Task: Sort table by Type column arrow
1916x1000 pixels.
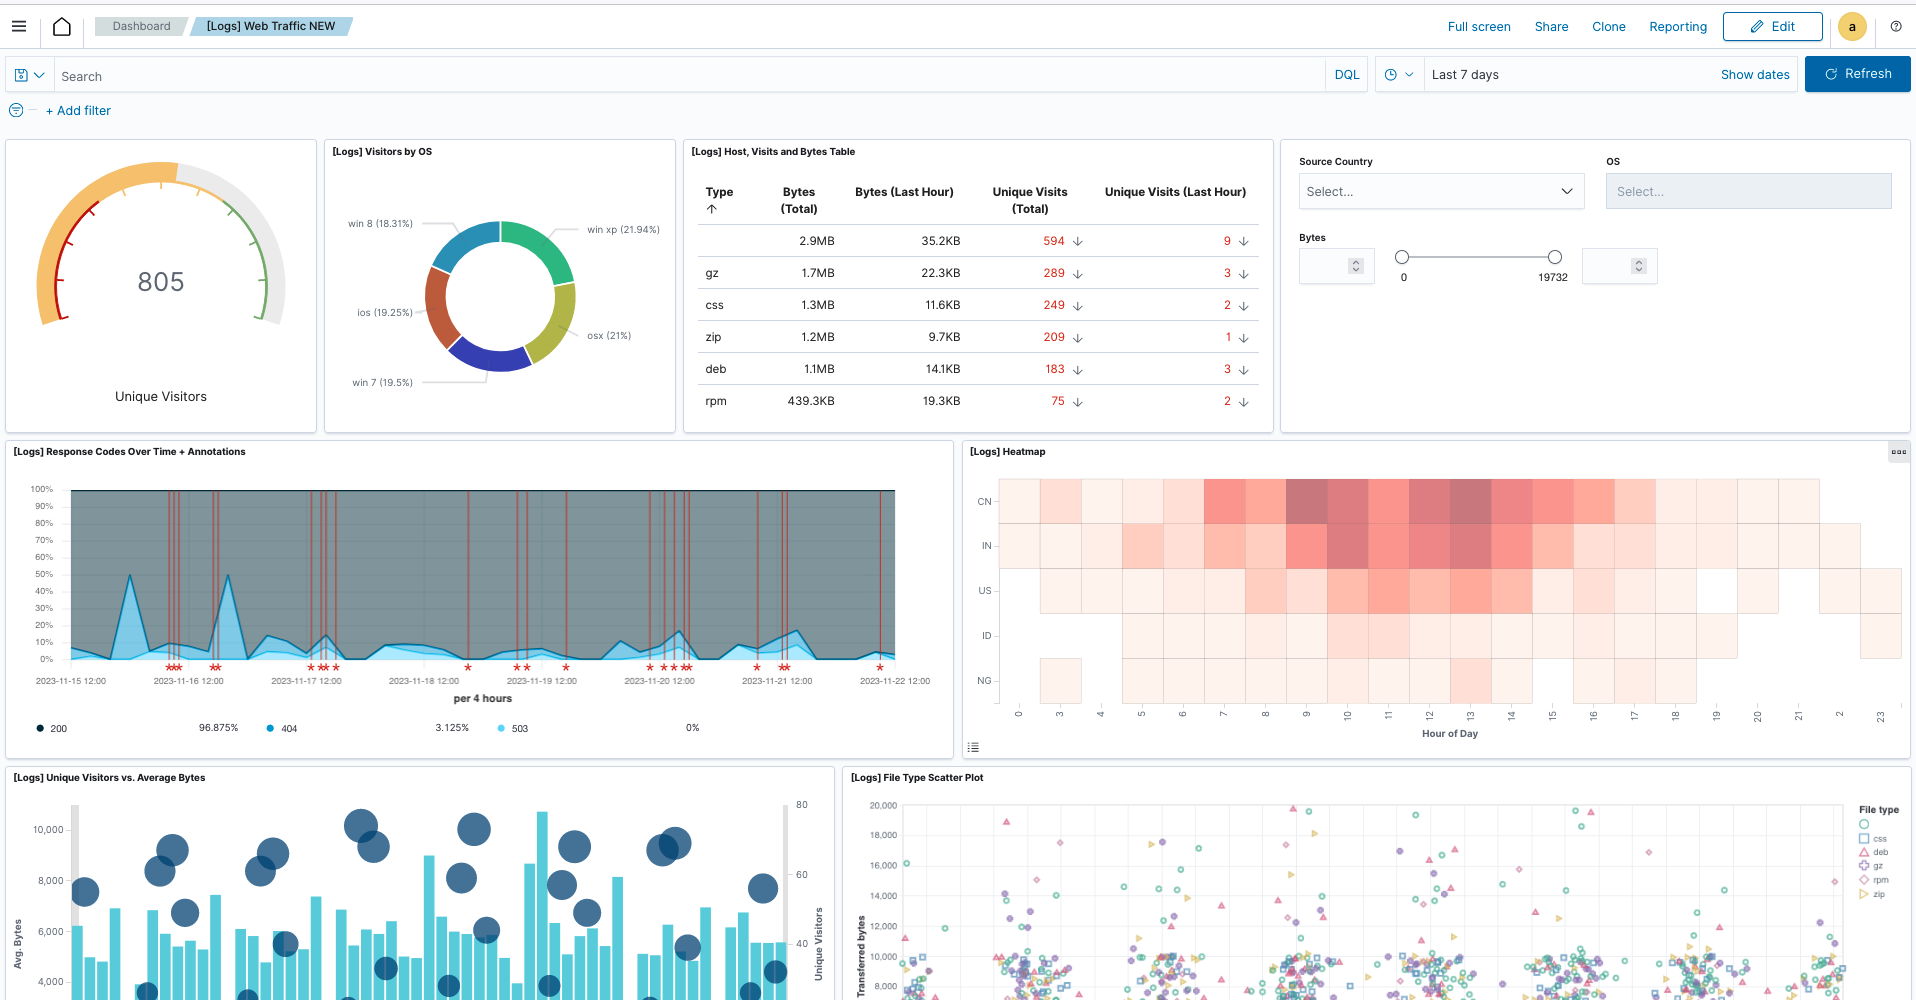Action: coord(712,209)
